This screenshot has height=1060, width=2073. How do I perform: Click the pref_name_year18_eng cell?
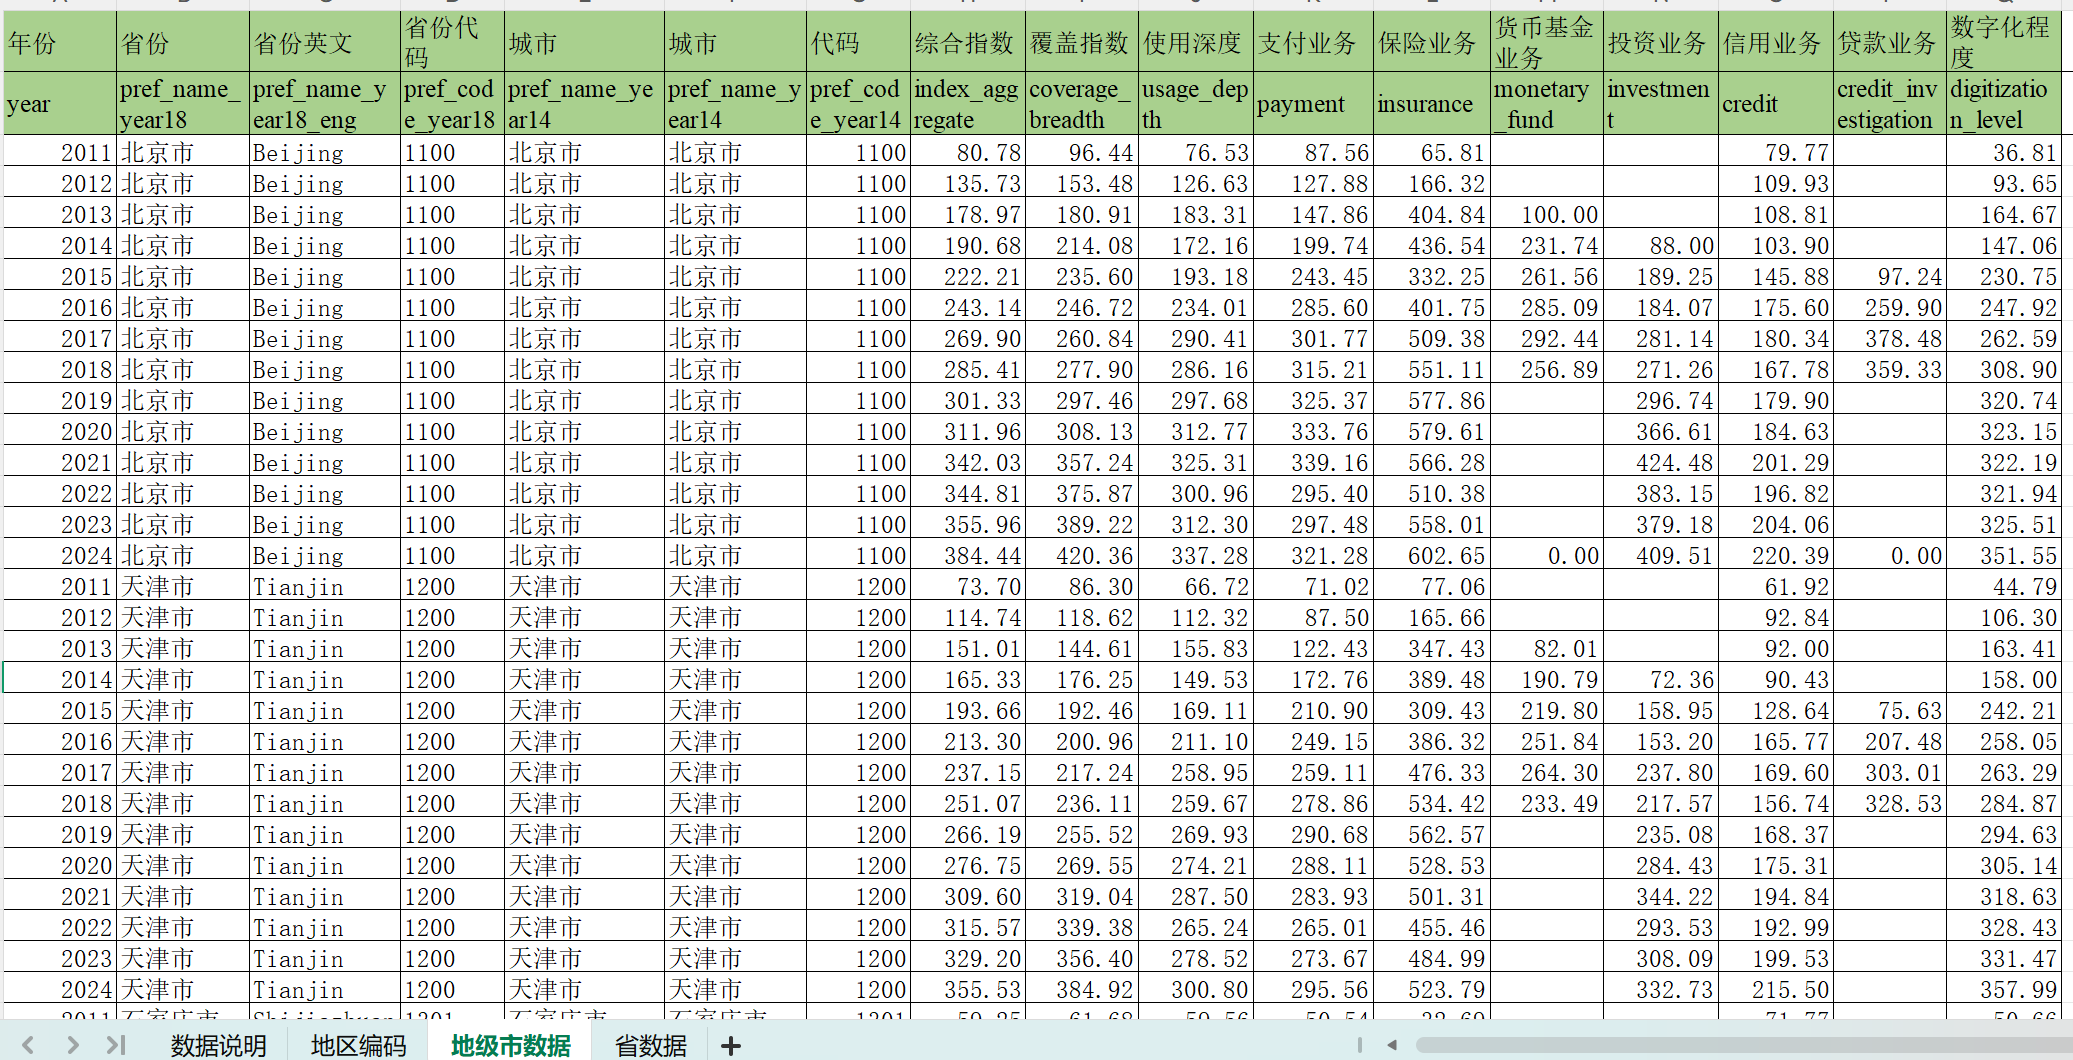pyautogui.click(x=324, y=104)
